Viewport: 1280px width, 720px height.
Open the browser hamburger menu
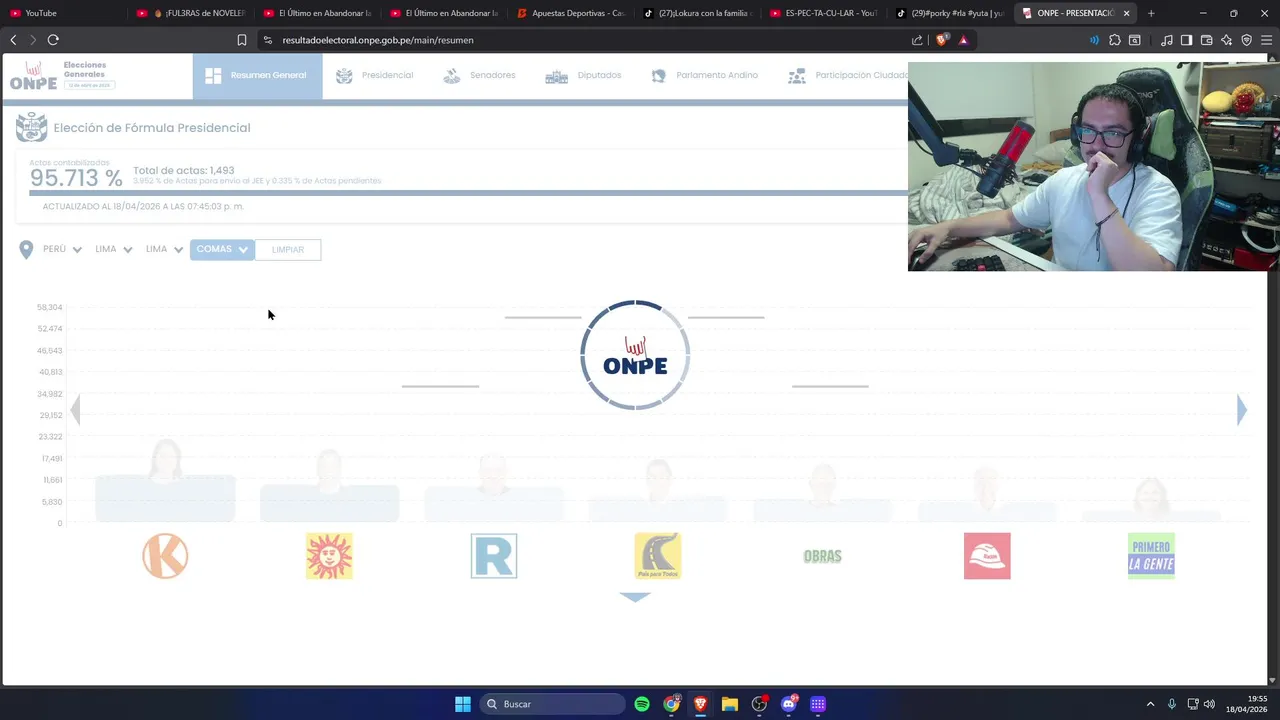[1266, 40]
